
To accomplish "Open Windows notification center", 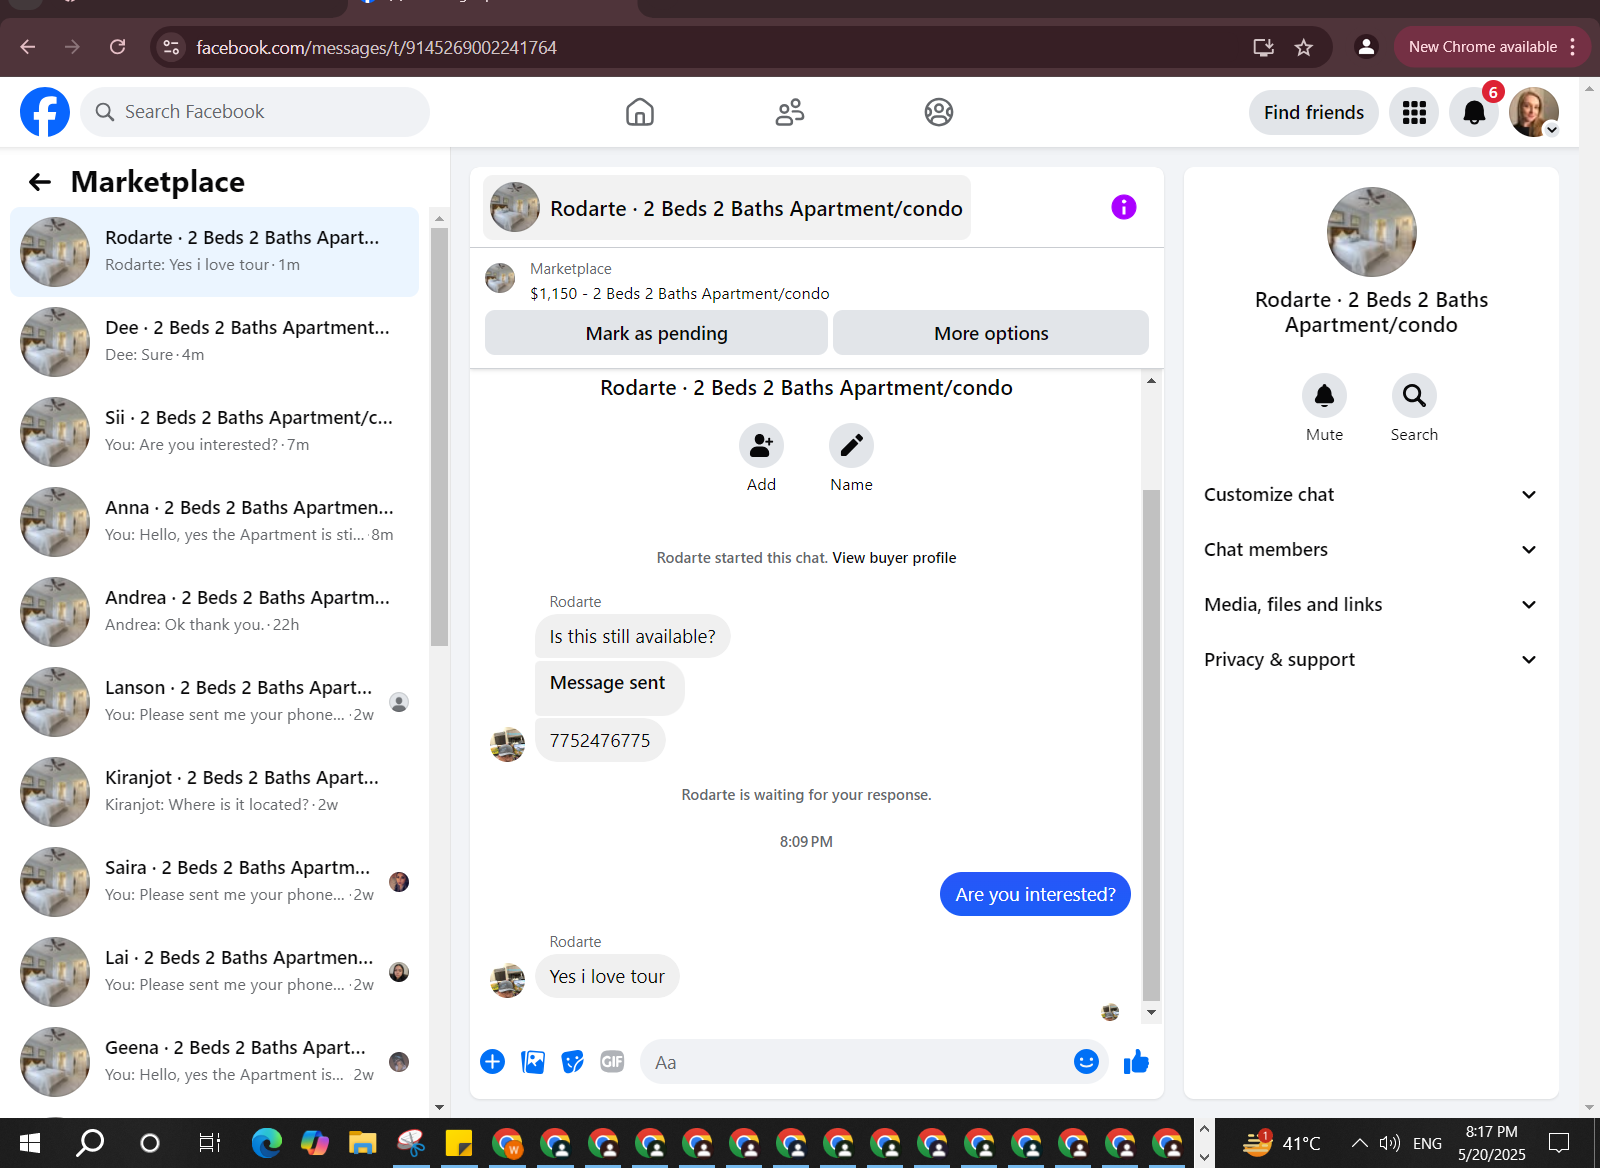I will [x=1559, y=1143].
